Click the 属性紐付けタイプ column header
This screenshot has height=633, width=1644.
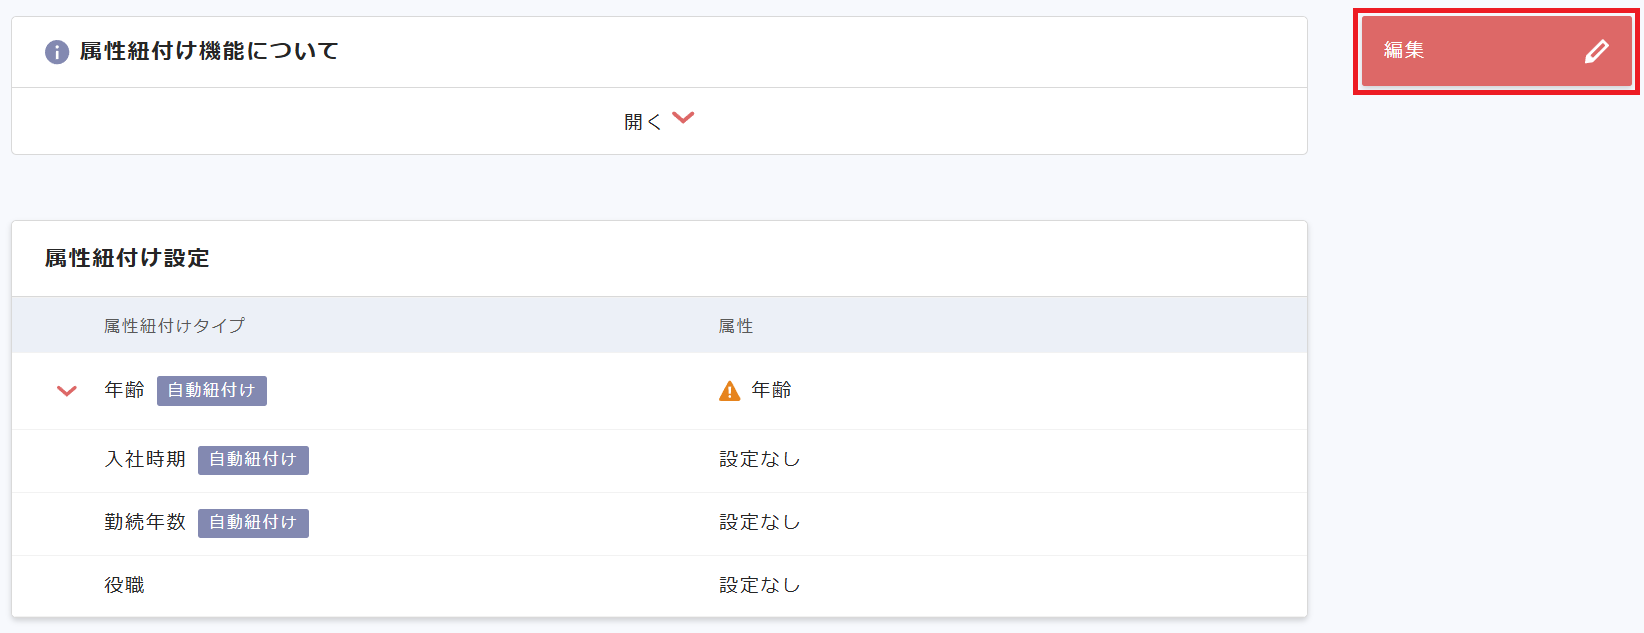(174, 326)
